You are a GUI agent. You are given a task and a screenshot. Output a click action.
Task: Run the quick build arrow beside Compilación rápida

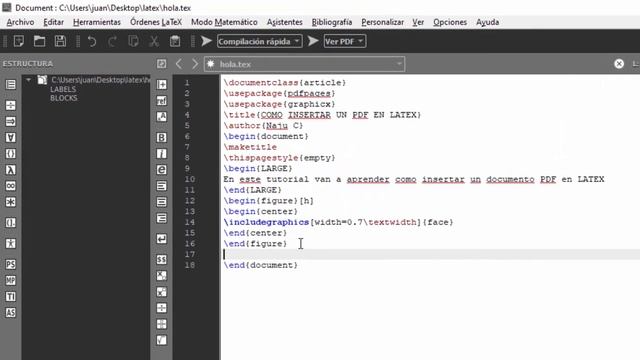tap(207, 41)
